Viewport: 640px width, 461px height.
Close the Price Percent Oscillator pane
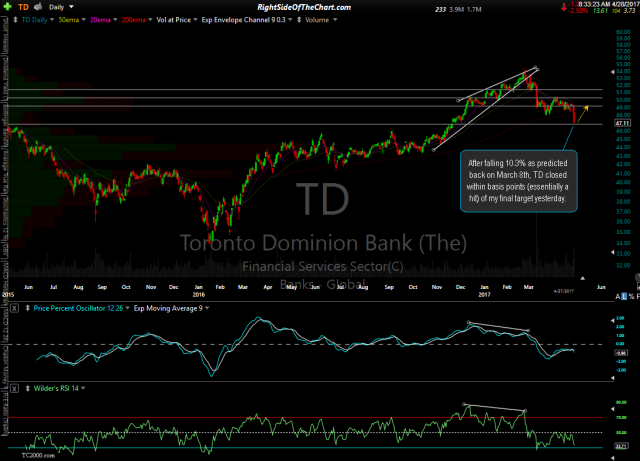(x=14, y=308)
